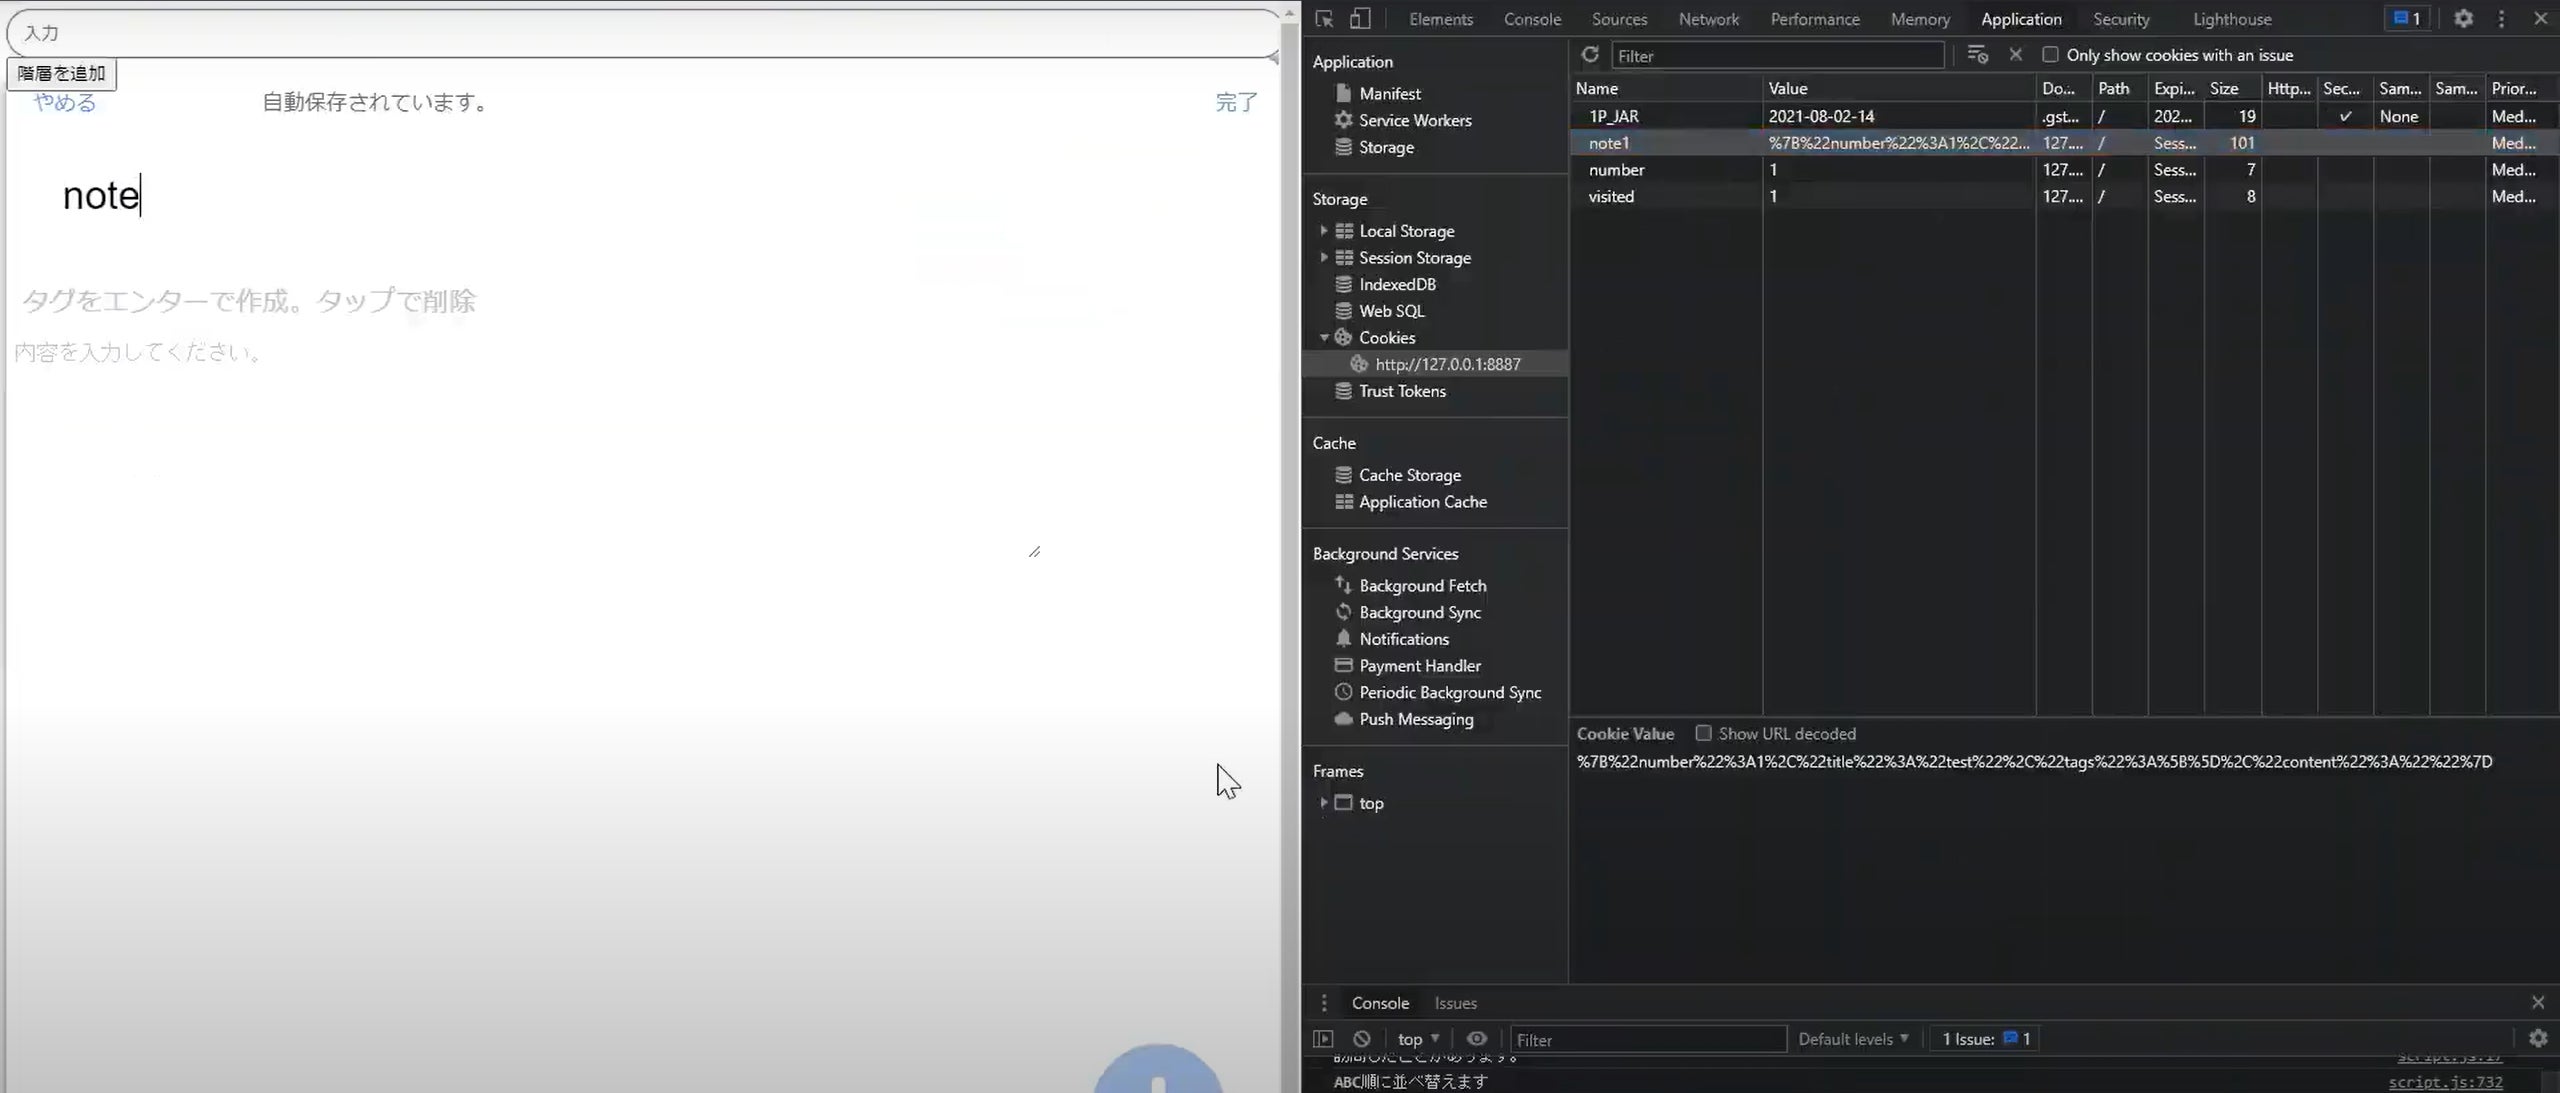Viewport: 2560px width, 1093px height.
Task: Check Show URL decoded option
Action: (x=1703, y=733)
